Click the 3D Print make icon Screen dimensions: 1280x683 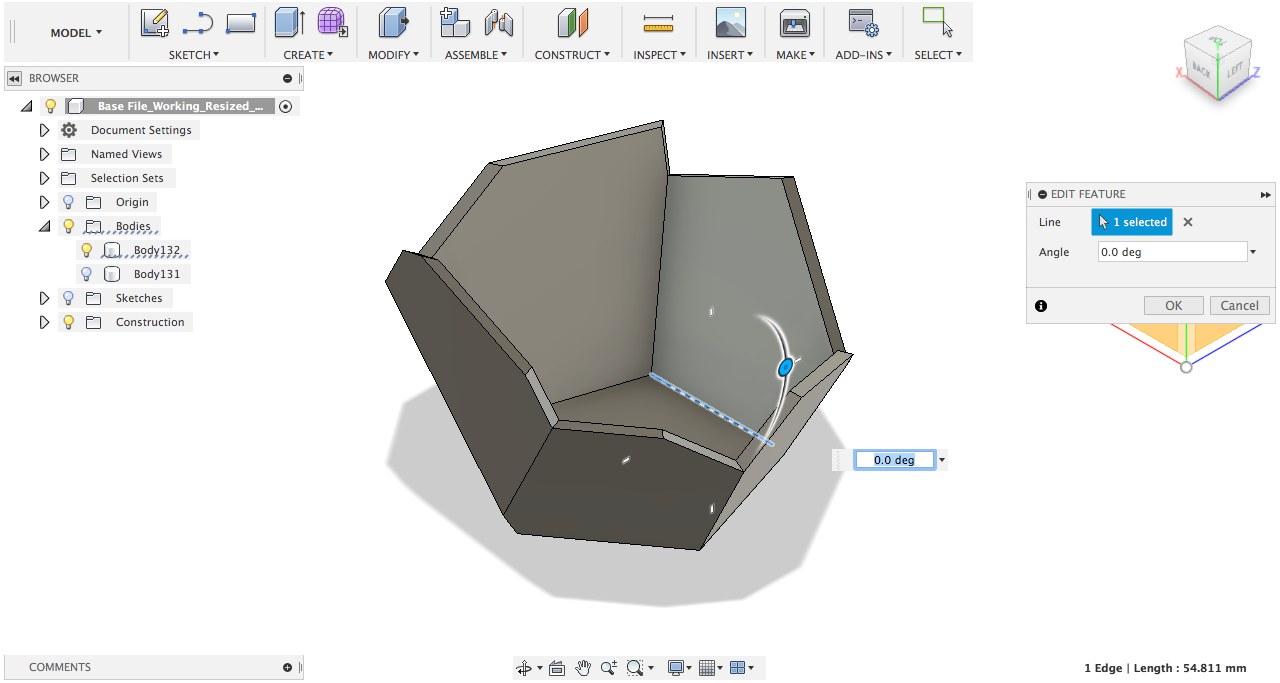(x=795, y=22)
